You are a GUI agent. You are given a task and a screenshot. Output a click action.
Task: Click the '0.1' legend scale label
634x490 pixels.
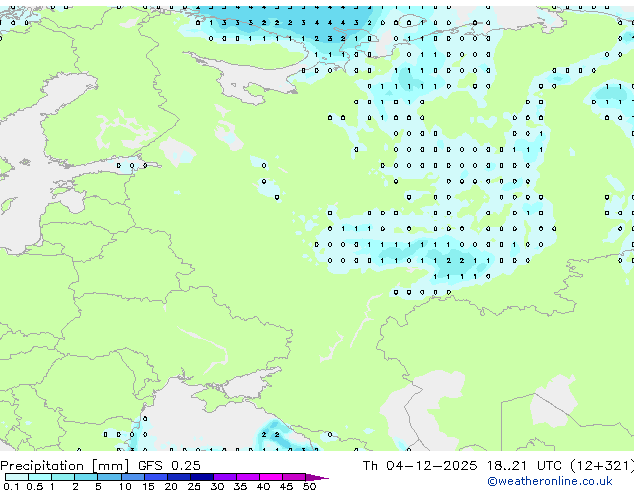11,486
